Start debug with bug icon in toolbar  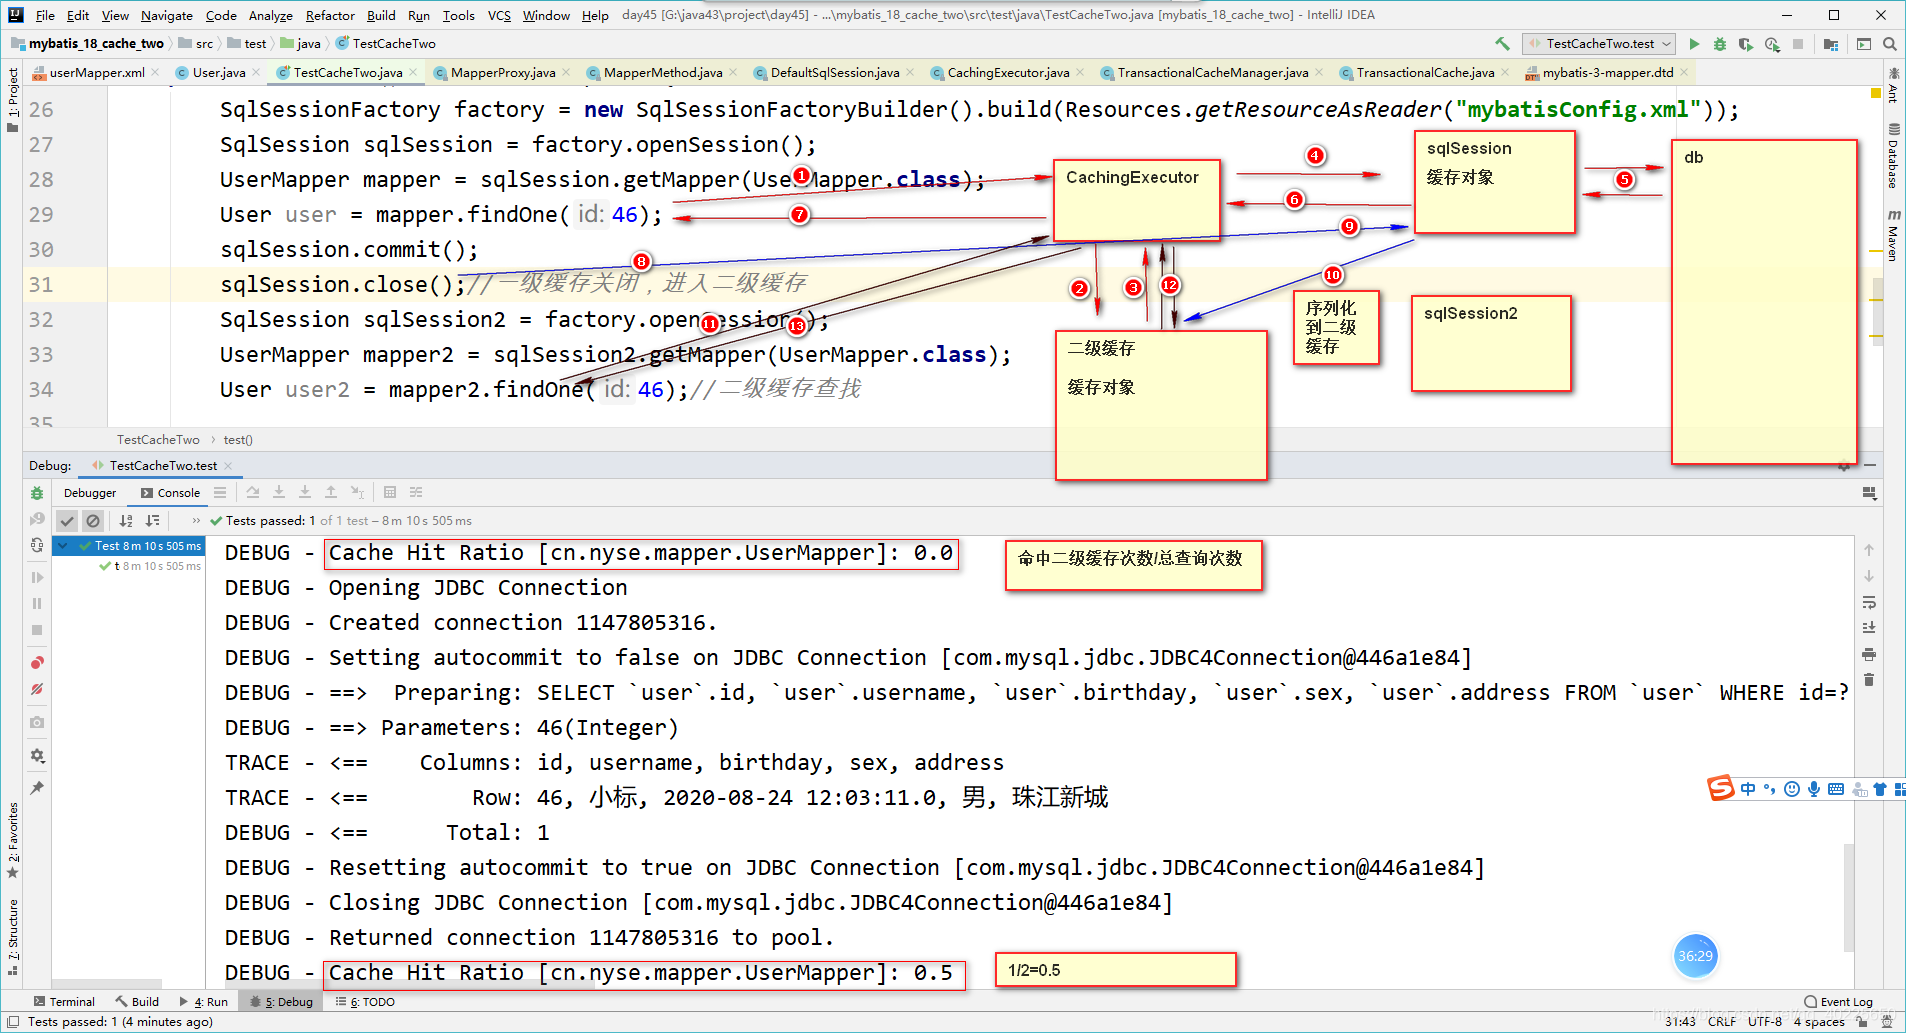(x=1720, y=44)
